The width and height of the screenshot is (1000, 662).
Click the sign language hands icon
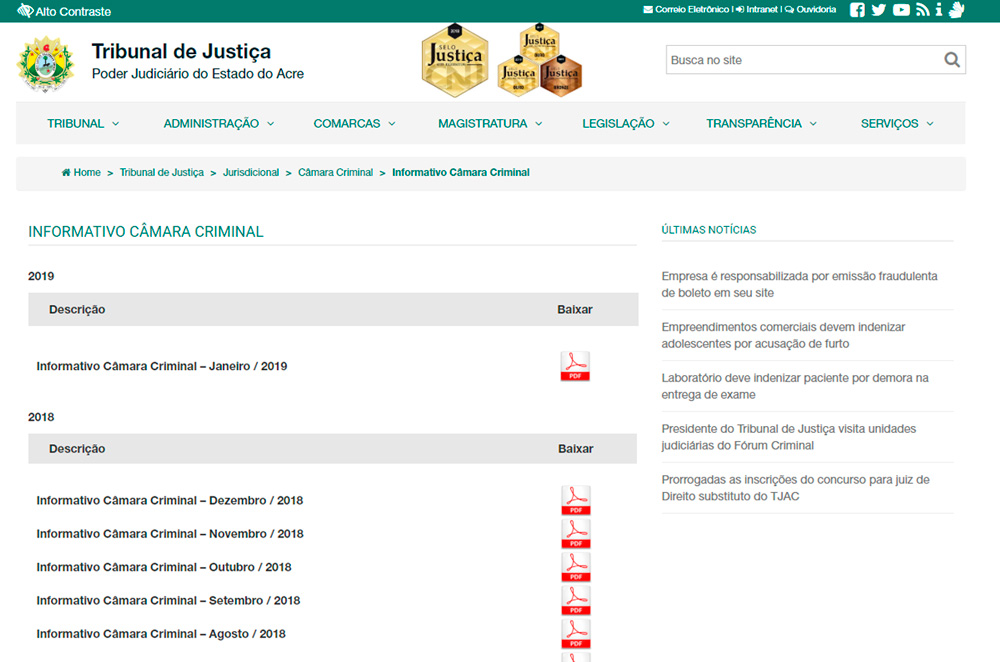pyautogui.click(x=956, y=10)
